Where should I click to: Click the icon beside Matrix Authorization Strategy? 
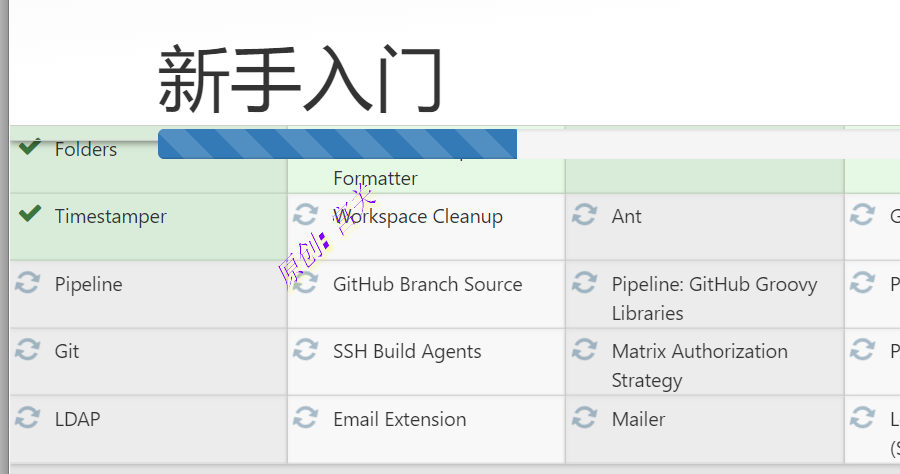pyautogui.click(x=584, y=351)
